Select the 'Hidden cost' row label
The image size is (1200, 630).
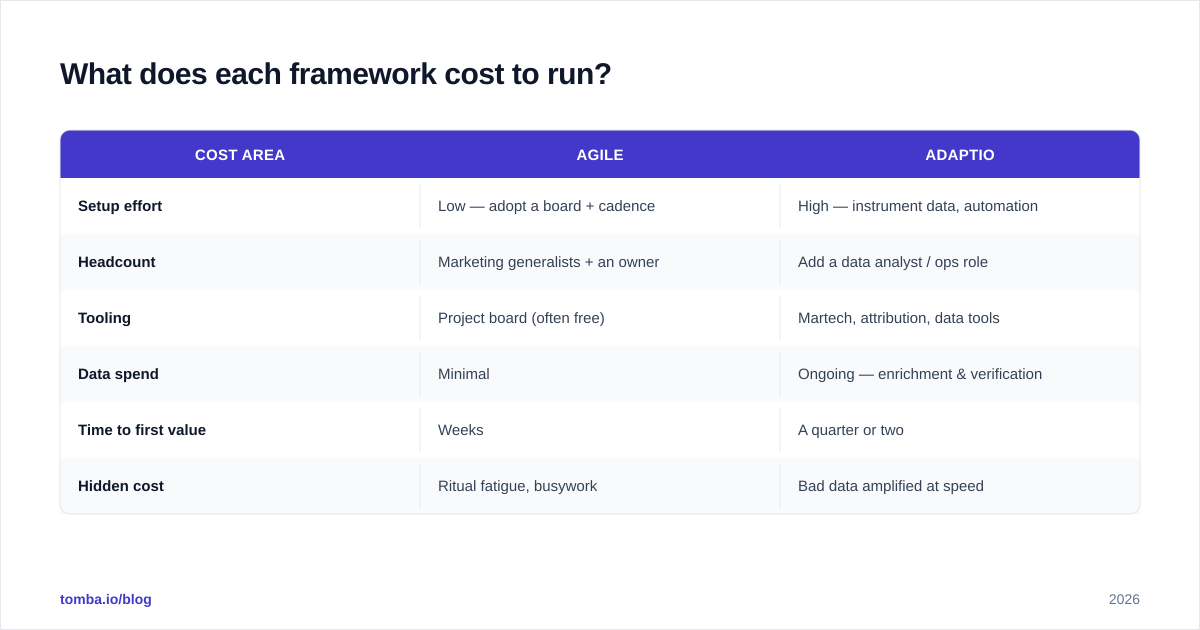121,486
